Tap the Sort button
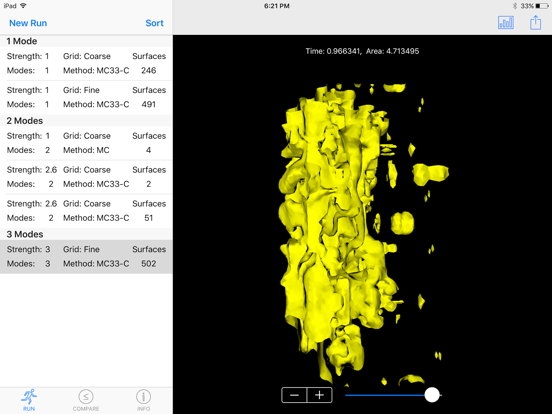This screenshot has height=414, width=552. pyautogui.click(x=154, y=23)
